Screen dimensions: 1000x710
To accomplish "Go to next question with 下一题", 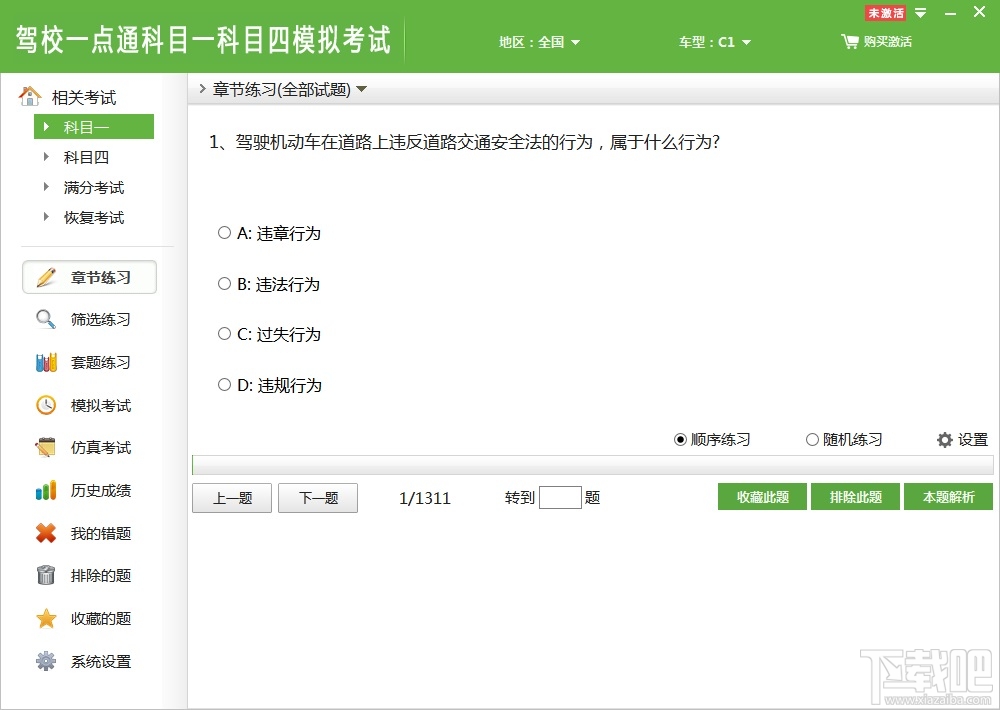I will pos(318,498).
